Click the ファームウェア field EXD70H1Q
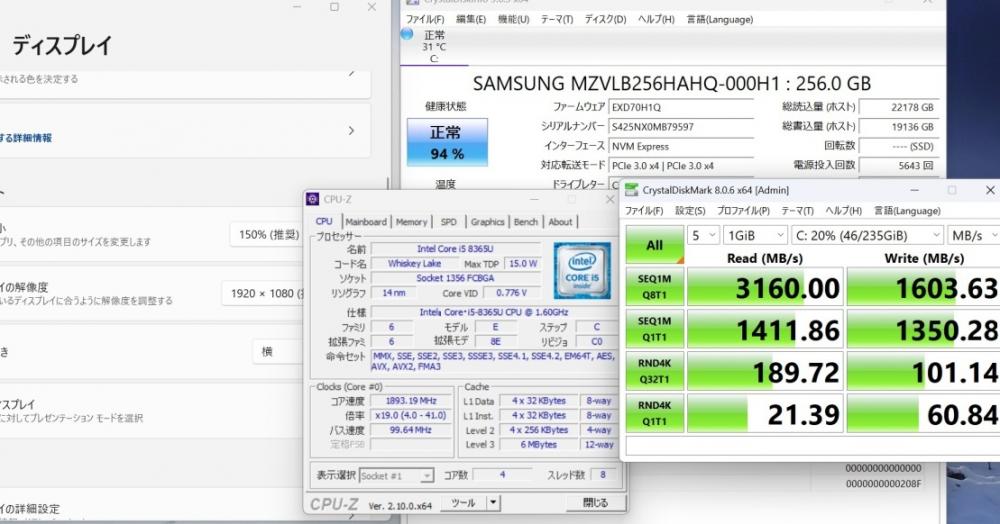The image size is (1000, 524). (681, 108)
